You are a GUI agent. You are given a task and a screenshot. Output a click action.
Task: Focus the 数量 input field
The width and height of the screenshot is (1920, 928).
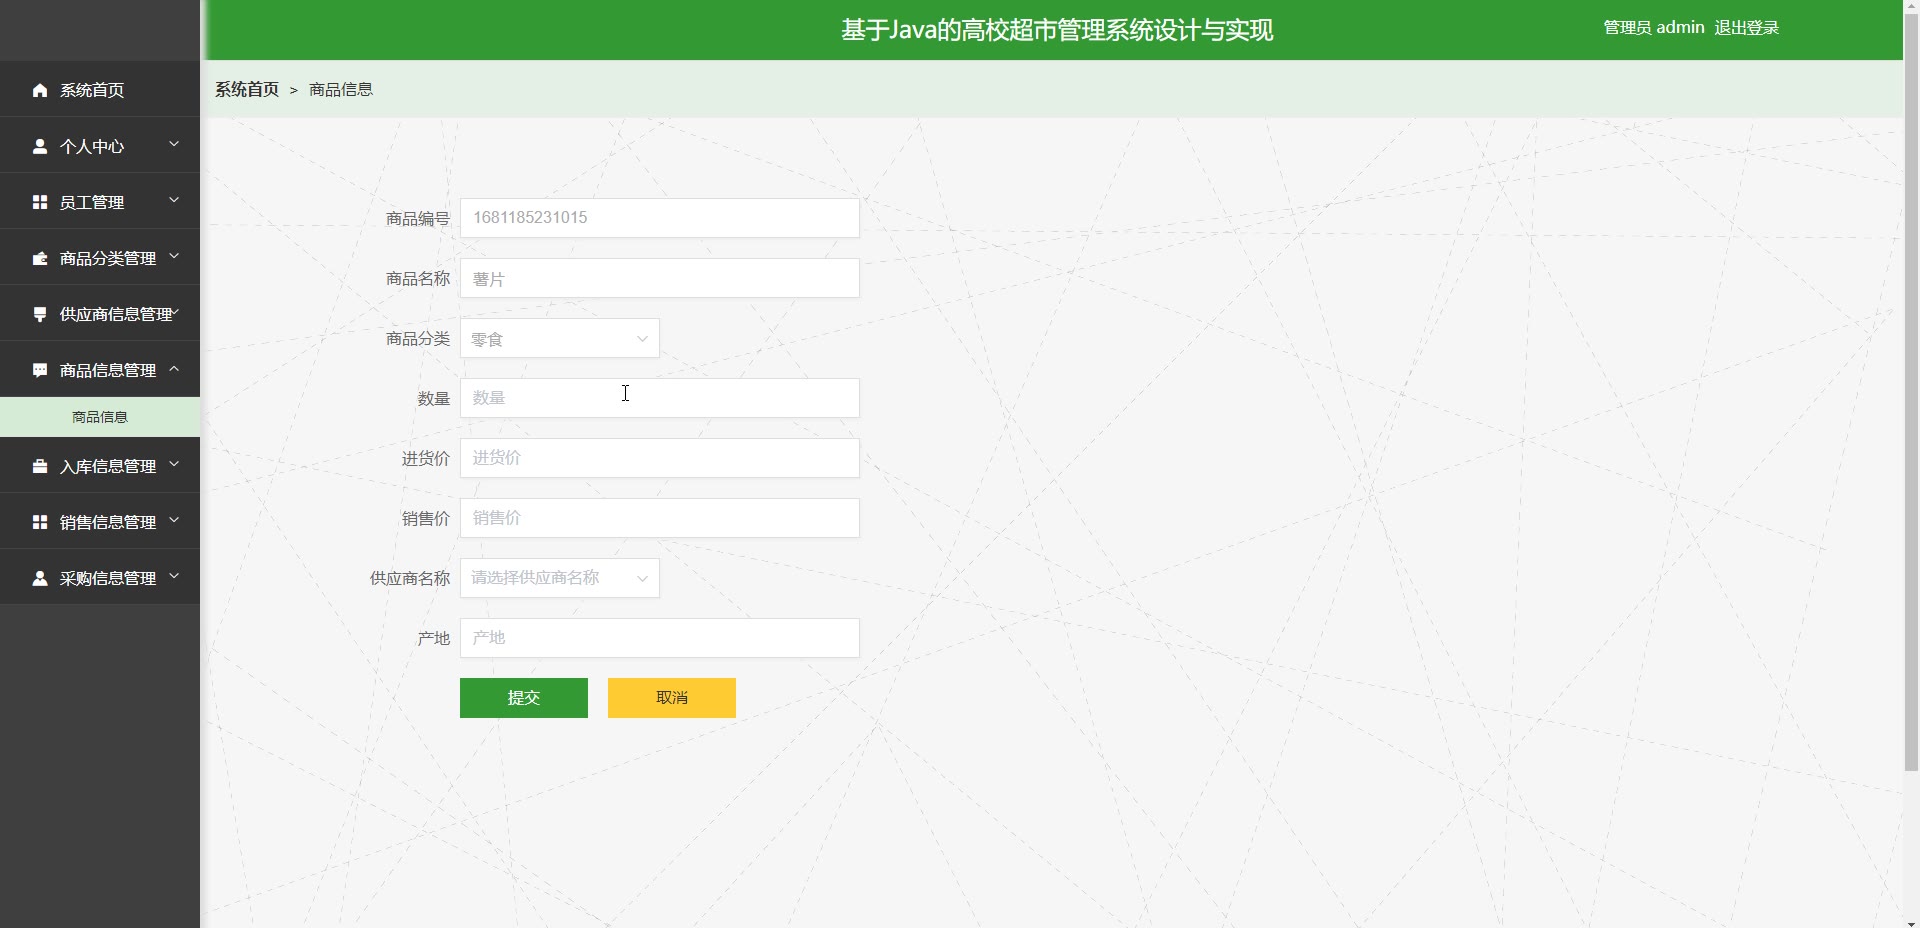(x=660, y=398)
